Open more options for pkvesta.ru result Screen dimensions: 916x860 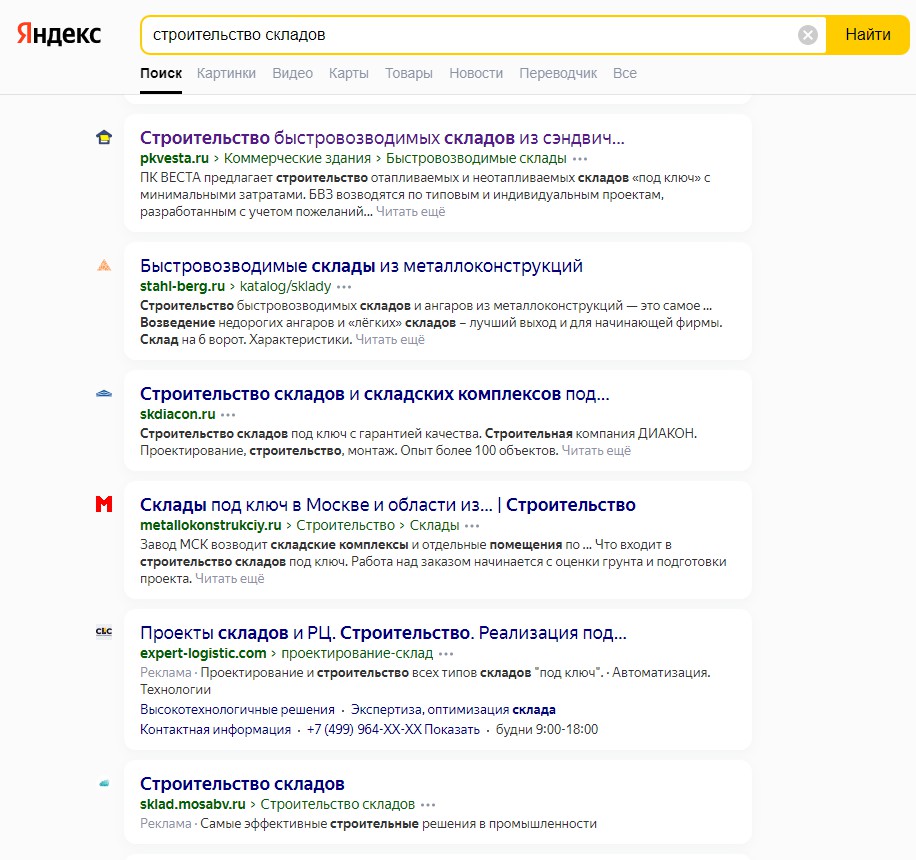pyautogui.click(x=580, y=159)
